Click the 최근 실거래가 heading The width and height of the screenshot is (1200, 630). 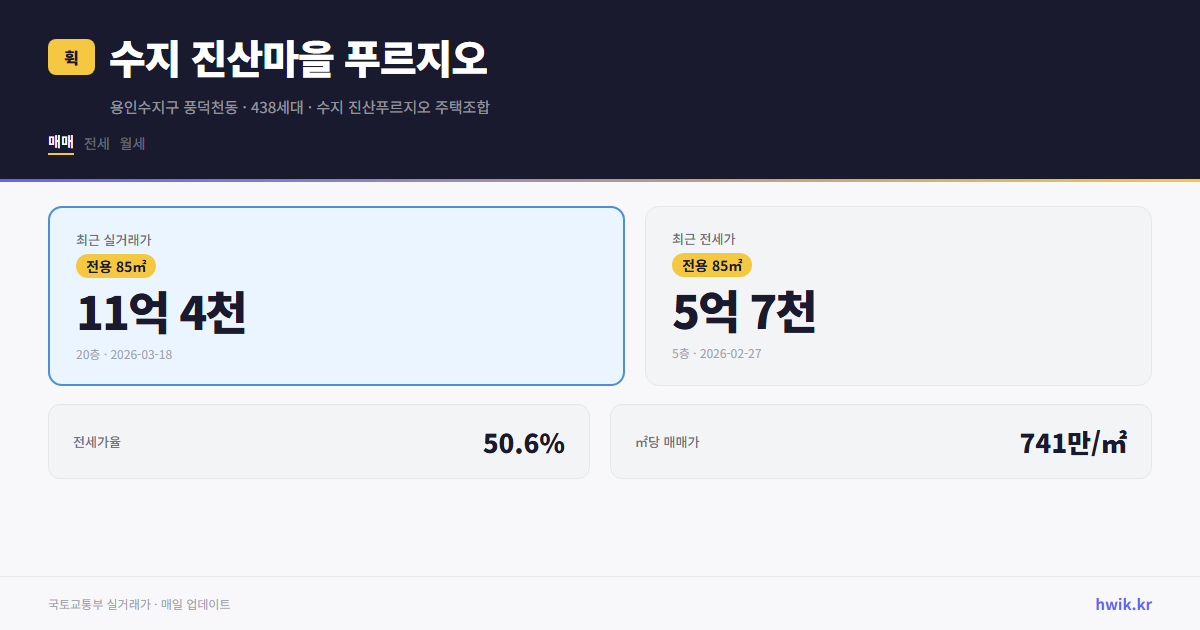click(112, 238)
